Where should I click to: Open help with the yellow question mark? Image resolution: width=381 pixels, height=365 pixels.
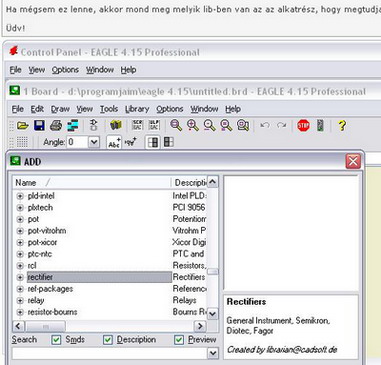pos(342,126)
